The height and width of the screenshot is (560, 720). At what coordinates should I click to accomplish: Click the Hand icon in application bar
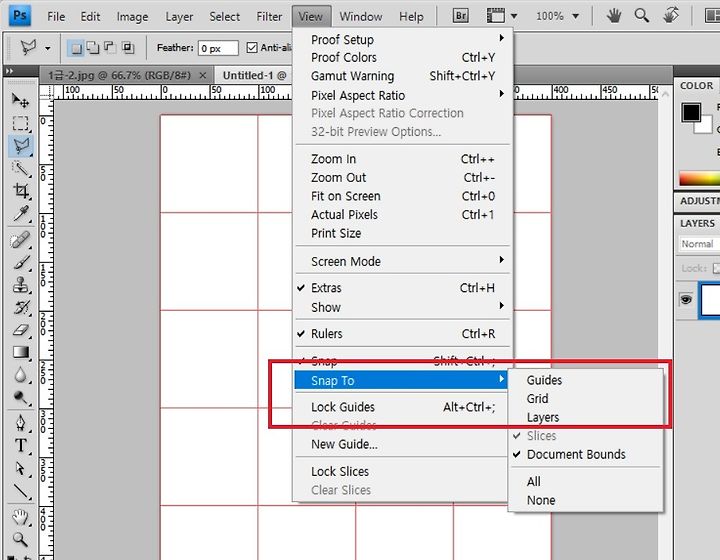point(614,16)
